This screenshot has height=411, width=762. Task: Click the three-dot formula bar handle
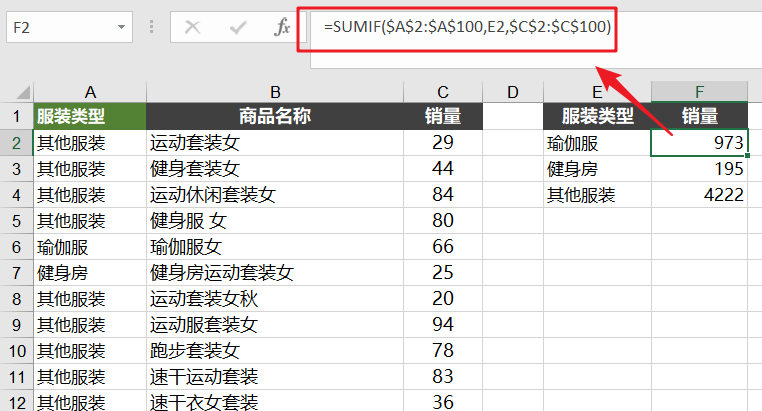point(152,27)
